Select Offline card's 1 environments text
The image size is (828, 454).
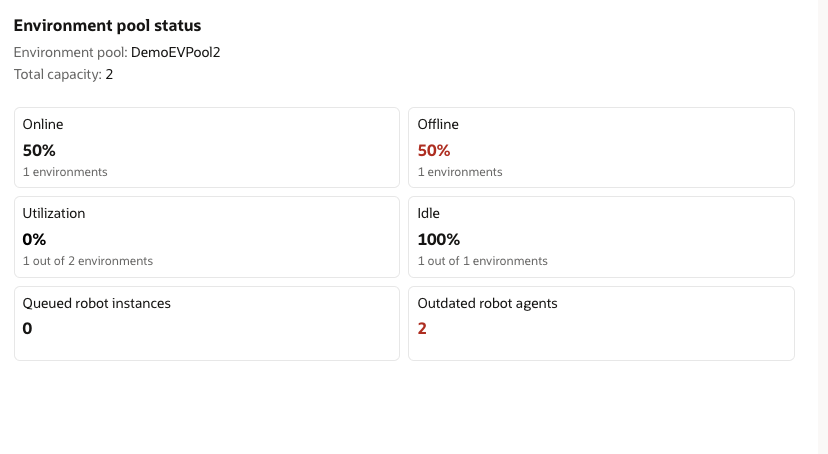460,172
